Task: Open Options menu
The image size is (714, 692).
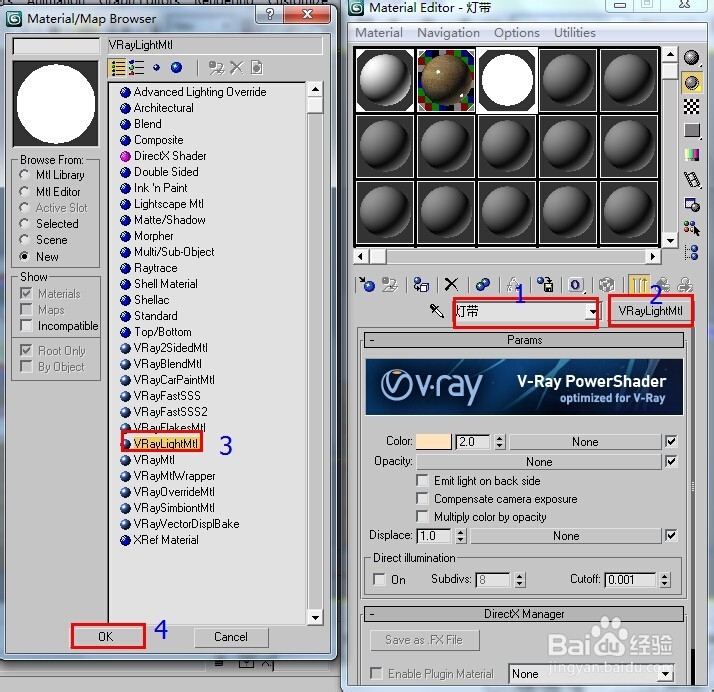Action: [517, 33]
